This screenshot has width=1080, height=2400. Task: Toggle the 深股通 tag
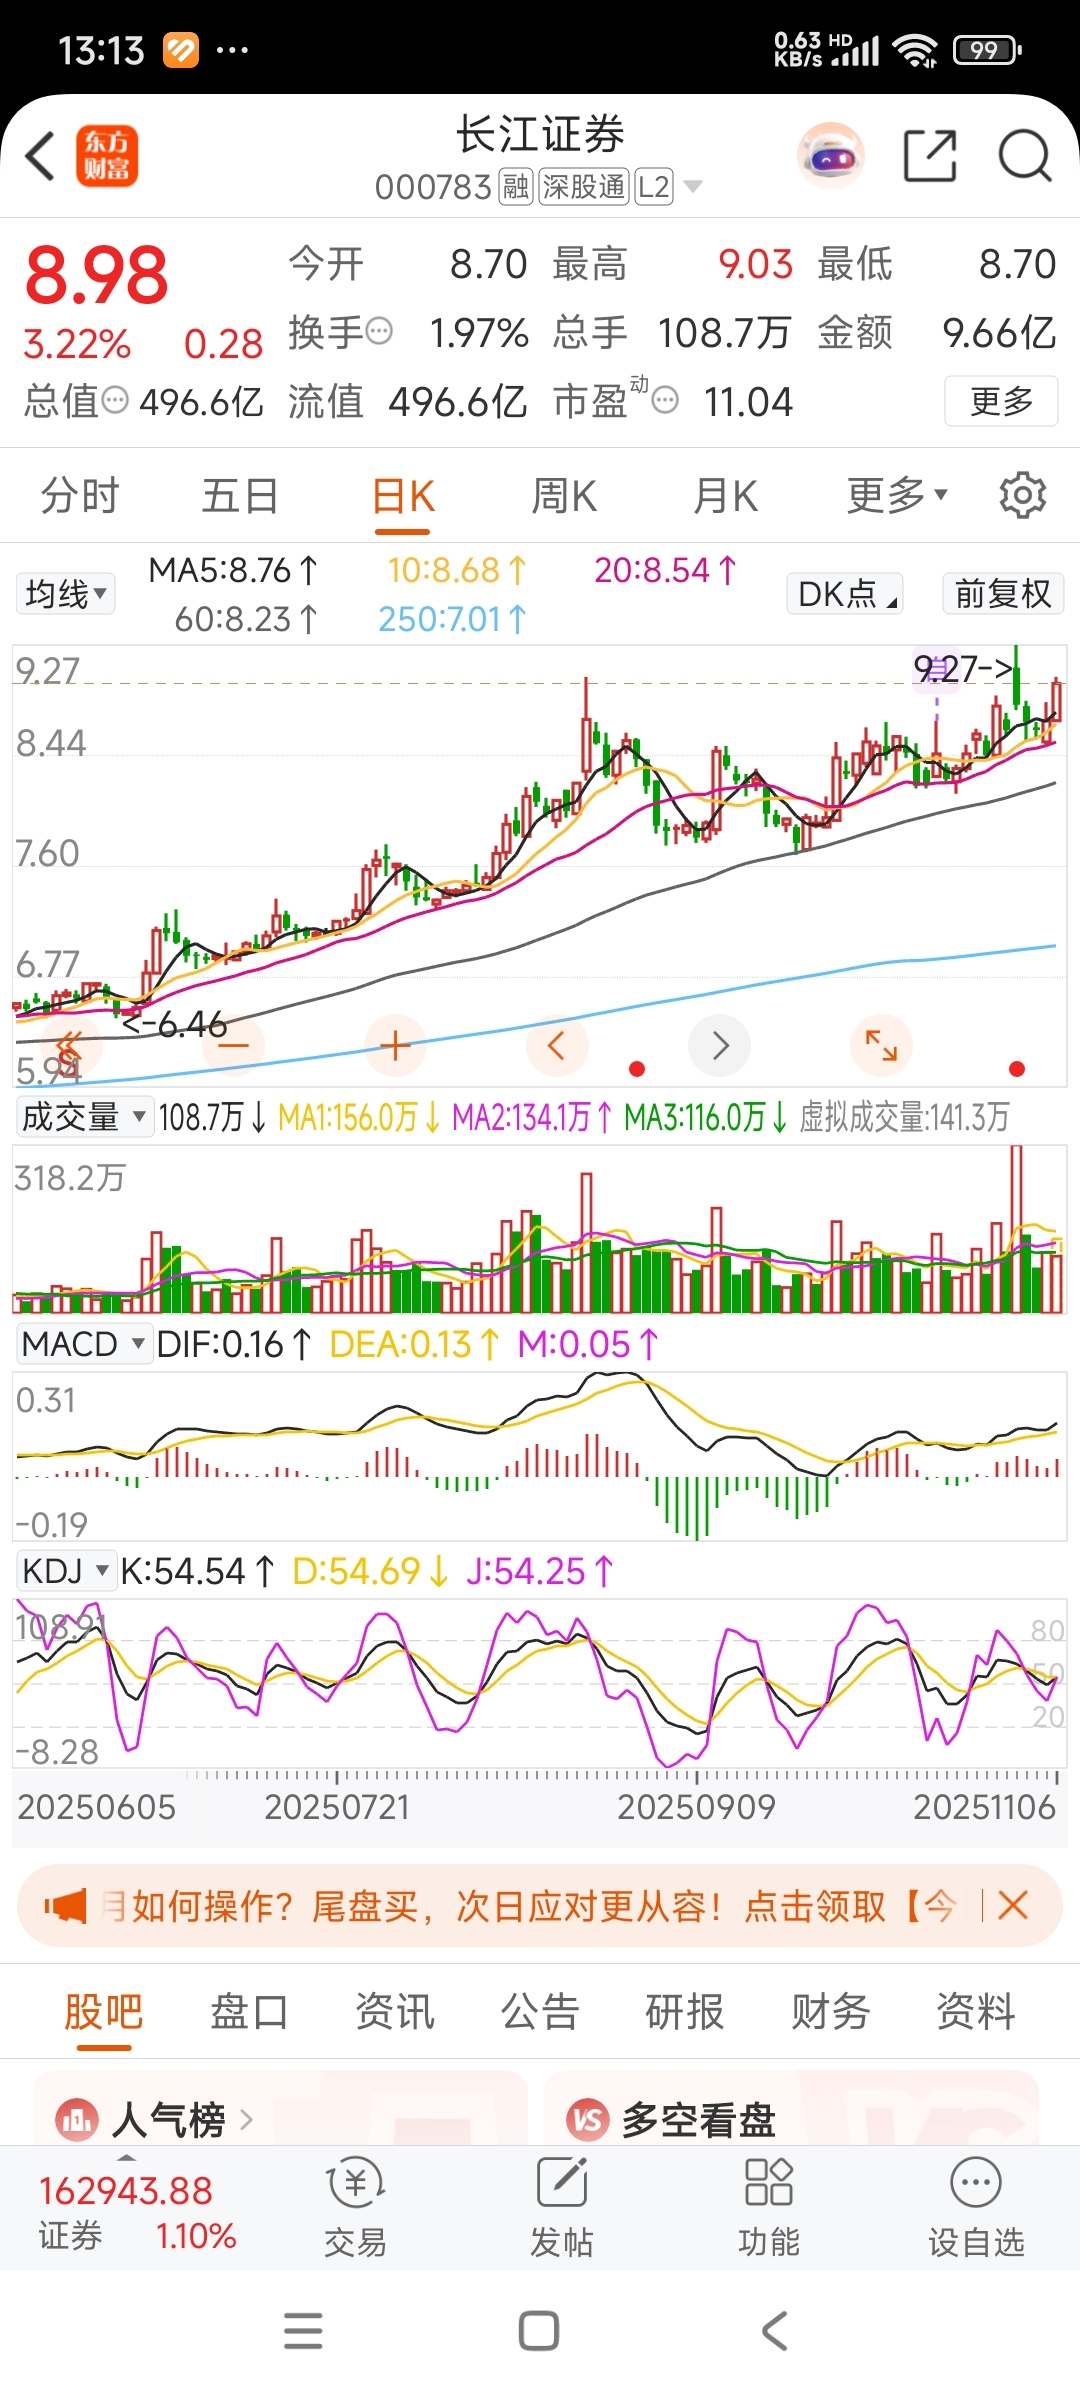pyautogui.click(x=584, y=187)
